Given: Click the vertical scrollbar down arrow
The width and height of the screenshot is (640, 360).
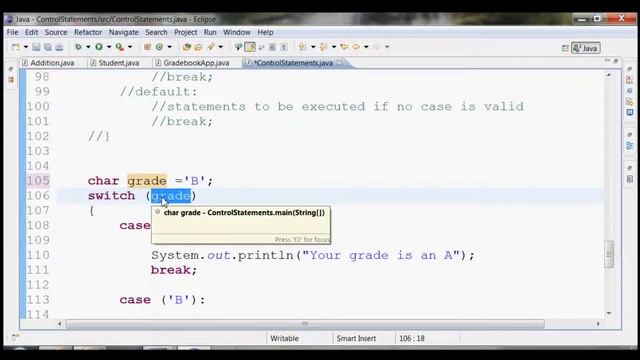Looking at the screenshot, I should click(x=609, y=313).
